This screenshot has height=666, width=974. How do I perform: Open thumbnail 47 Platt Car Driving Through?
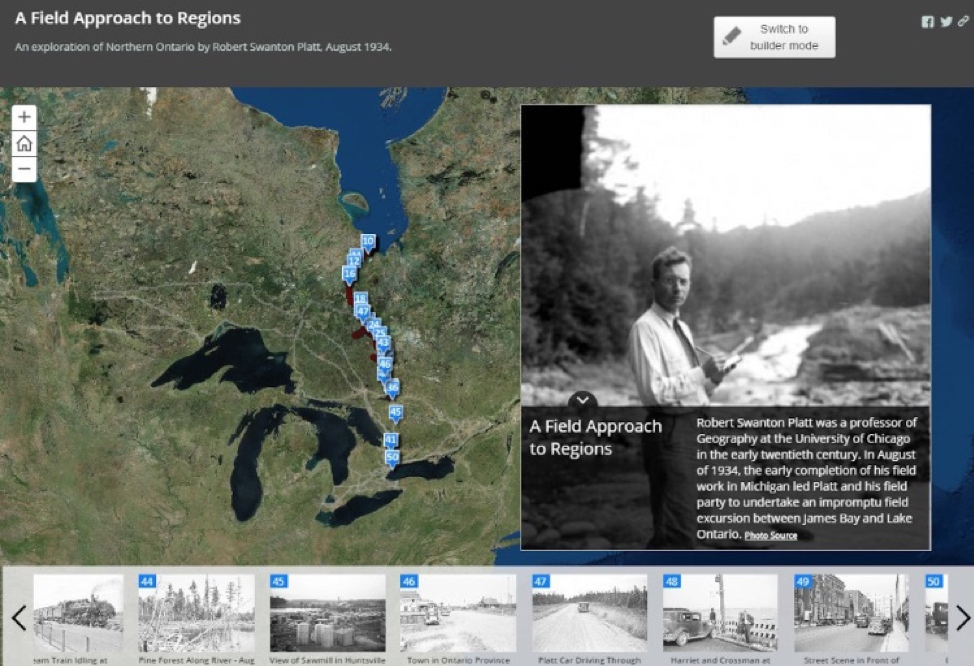[x=589, y=614]
